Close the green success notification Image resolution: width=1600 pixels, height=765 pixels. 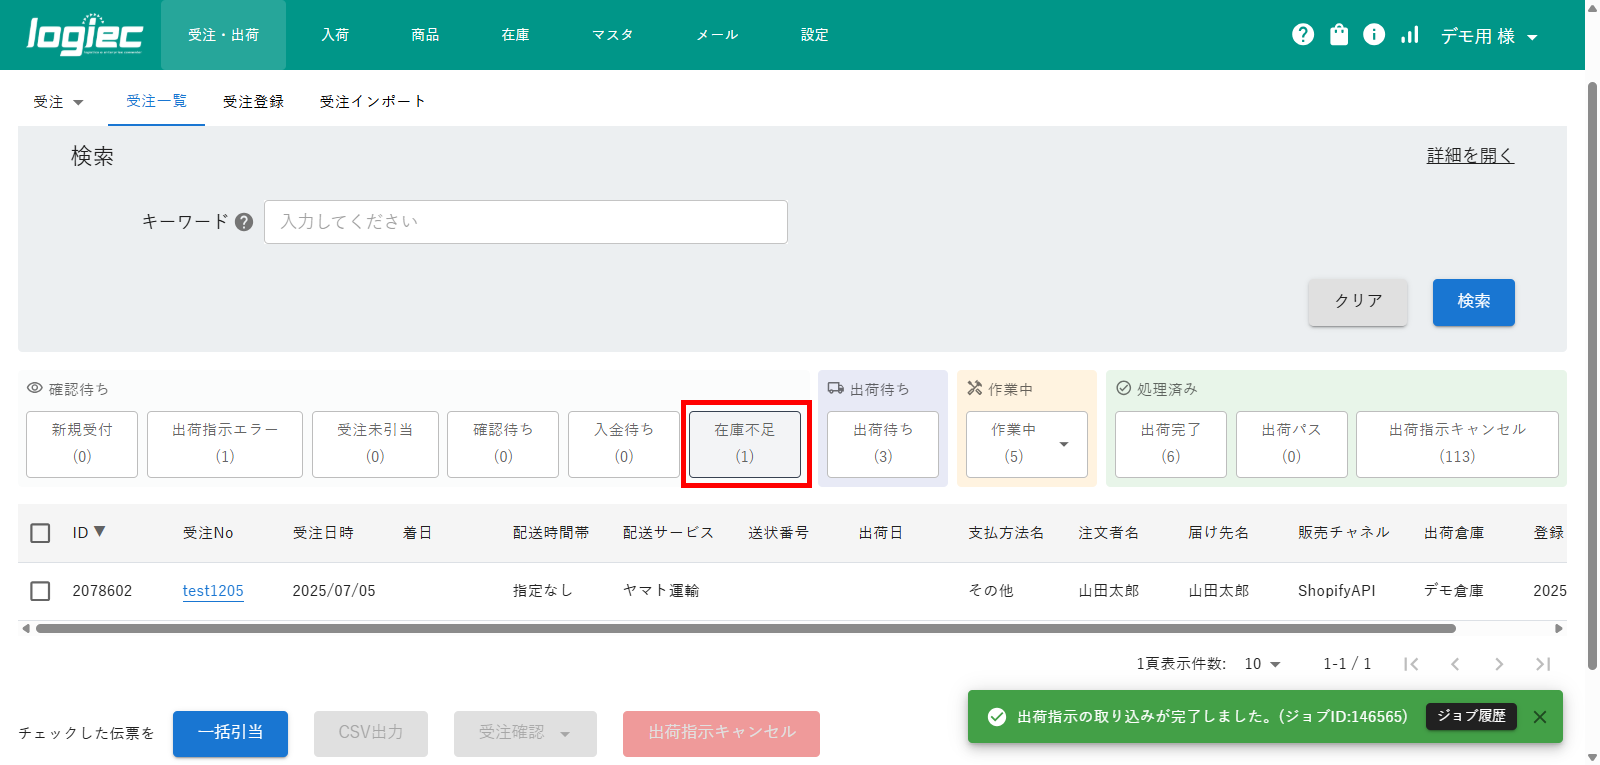[x=1540, y=717]
